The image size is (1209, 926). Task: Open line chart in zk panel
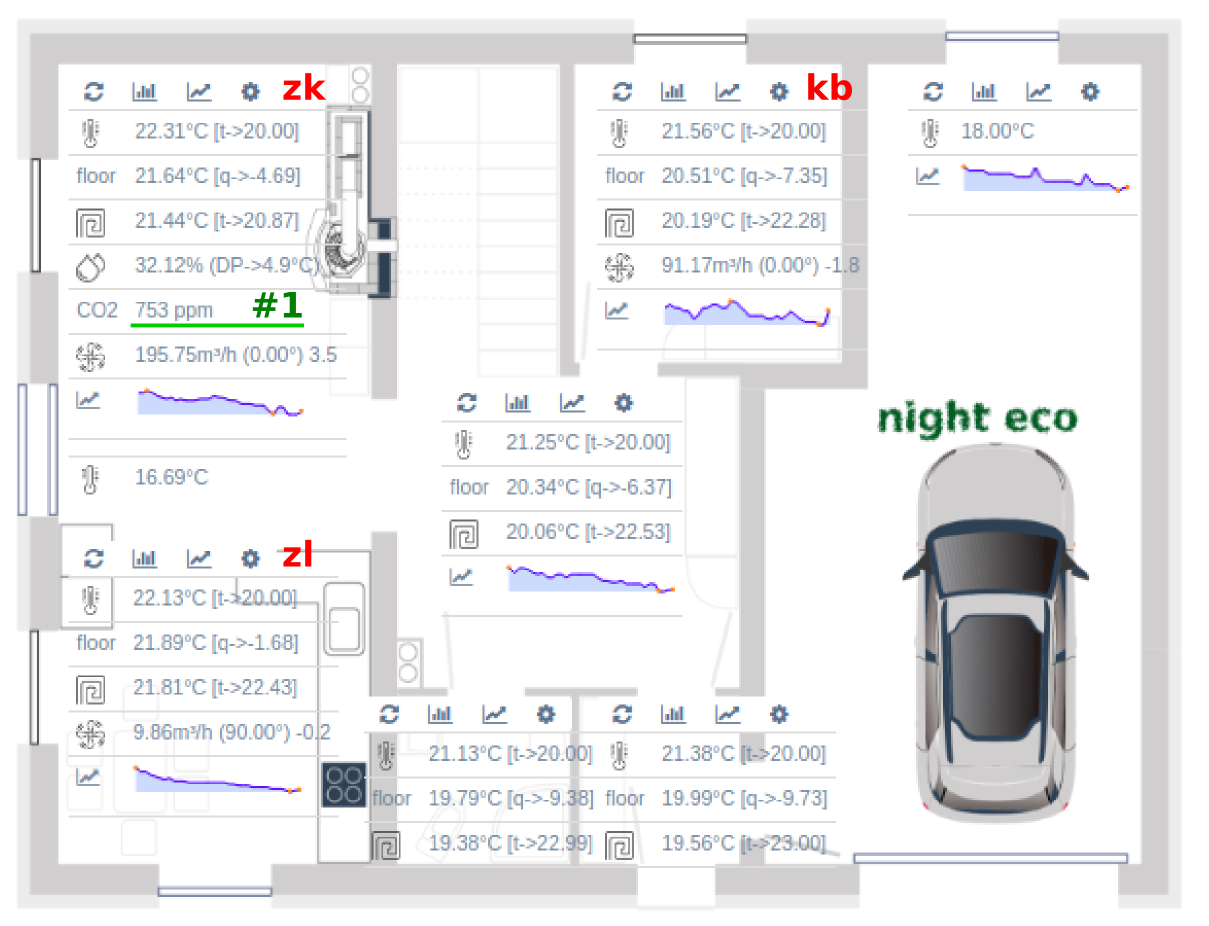tap(199, 92)
